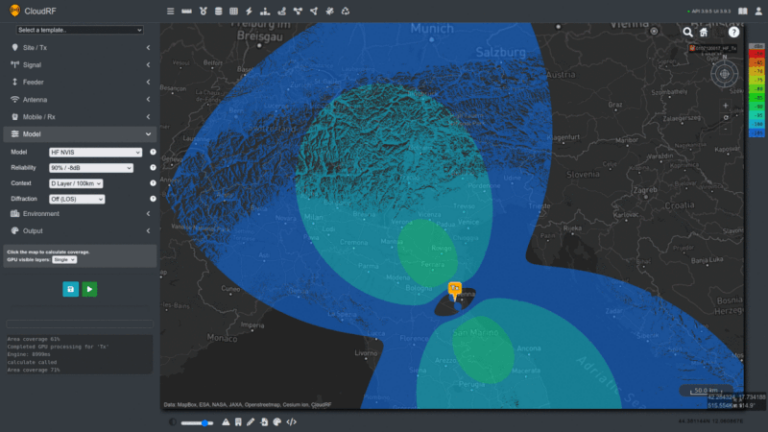
Task: Open the Model dropdown showing HF NVIS
Action: (96, 152)
